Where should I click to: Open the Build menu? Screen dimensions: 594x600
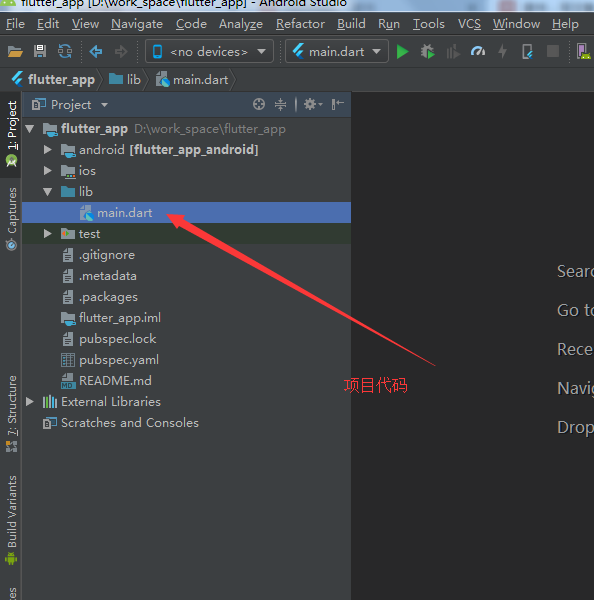351,24
